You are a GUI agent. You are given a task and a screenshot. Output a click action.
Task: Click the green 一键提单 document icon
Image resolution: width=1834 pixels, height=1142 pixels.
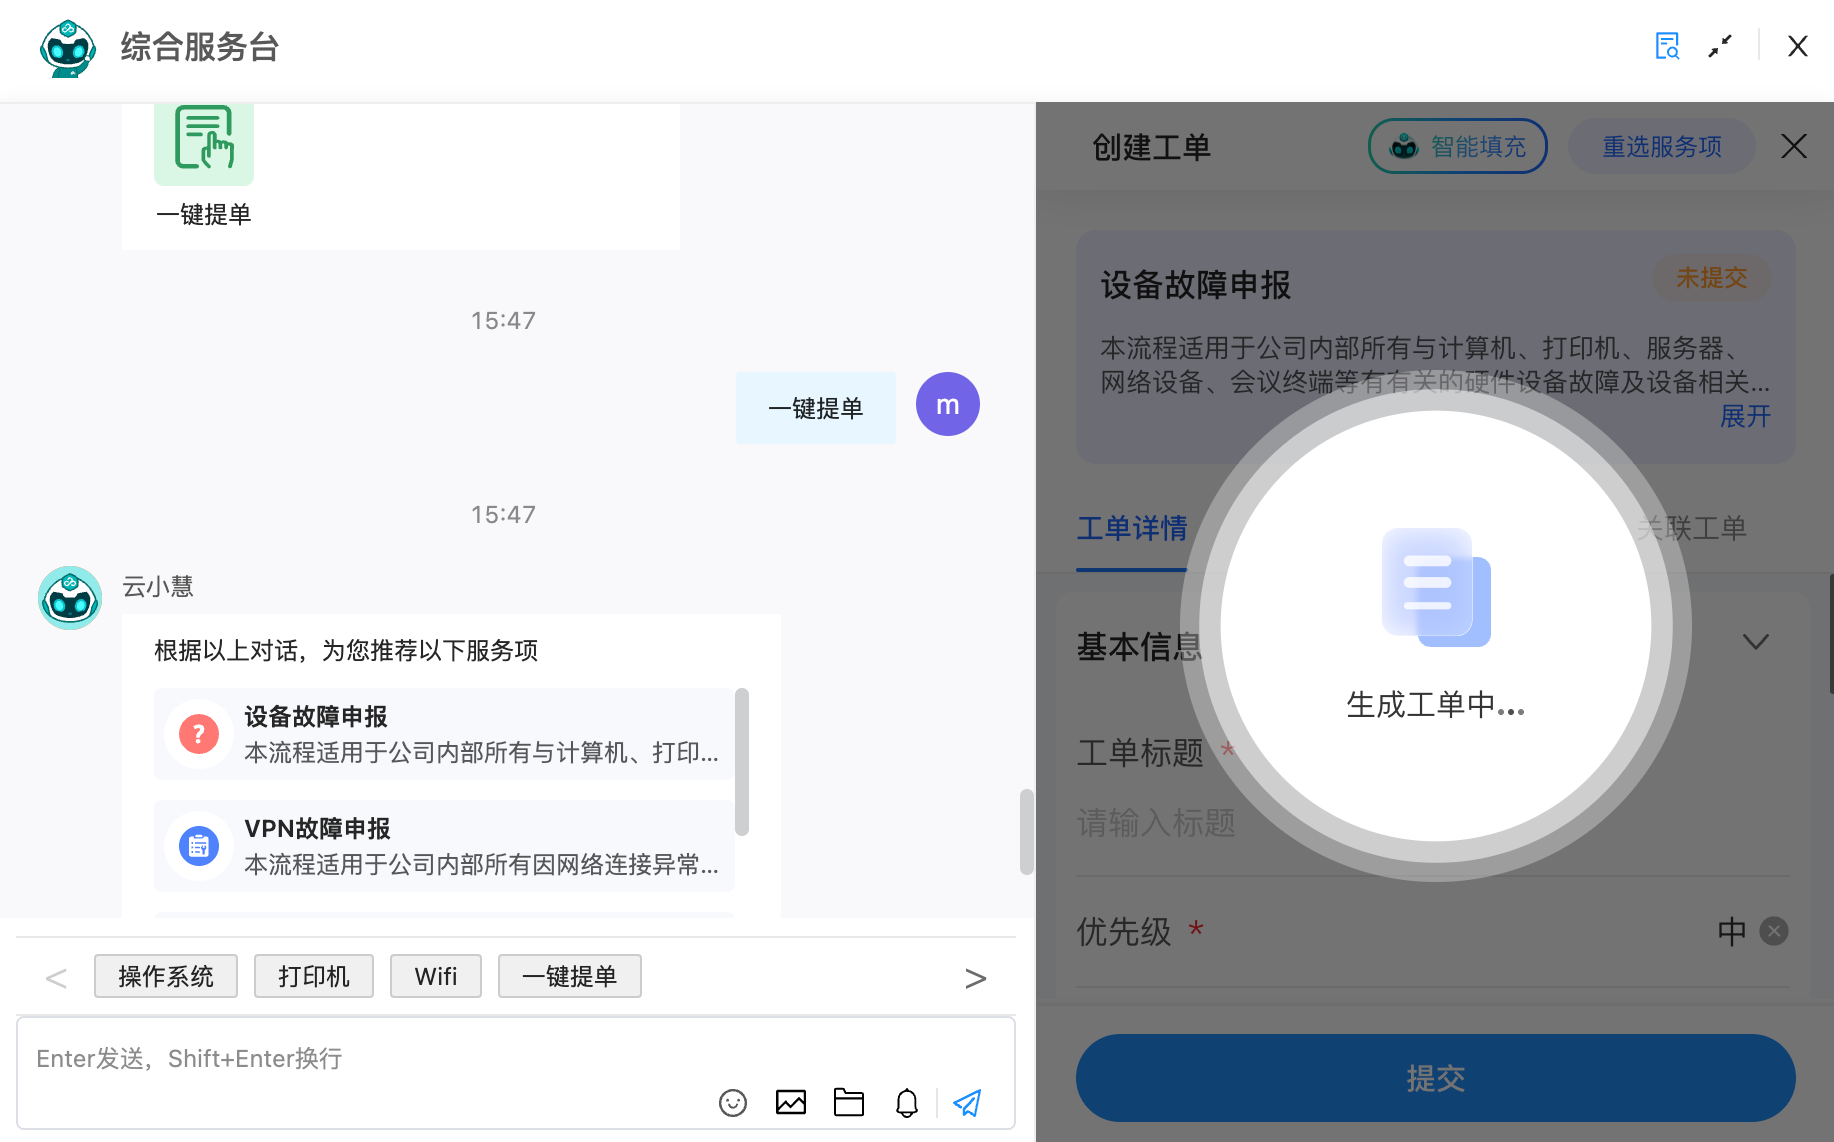(204, 143)
